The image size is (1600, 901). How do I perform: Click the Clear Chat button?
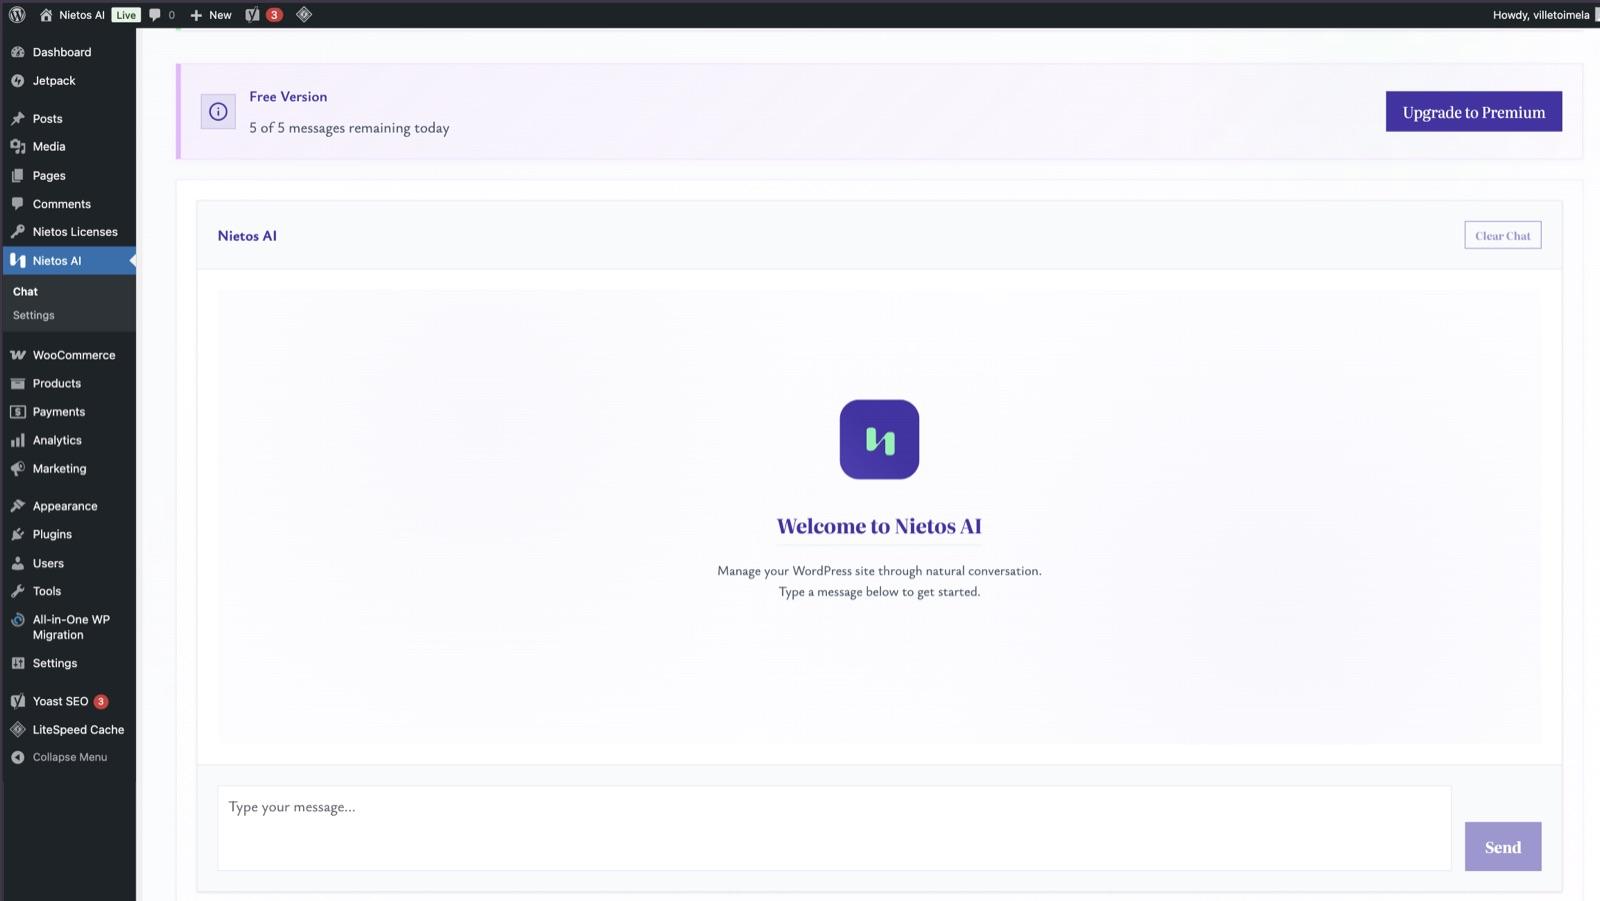click(1502, 235)
